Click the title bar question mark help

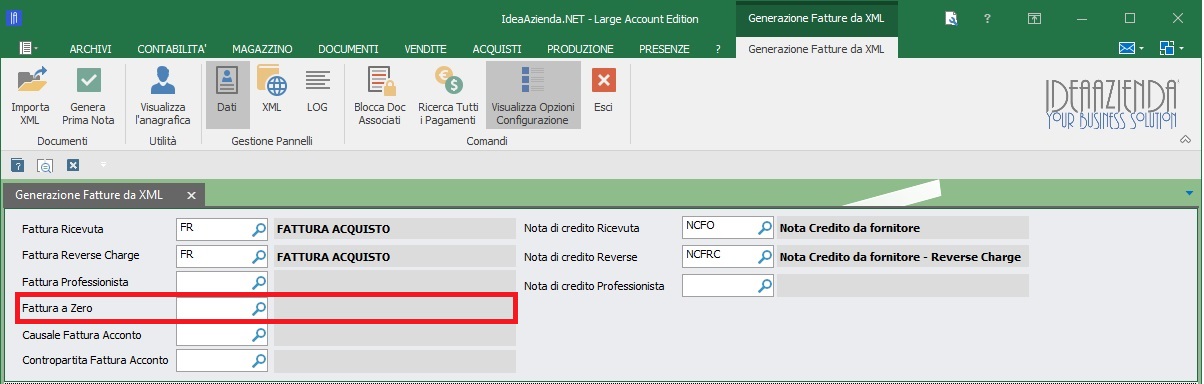click(x=987, y=18)
